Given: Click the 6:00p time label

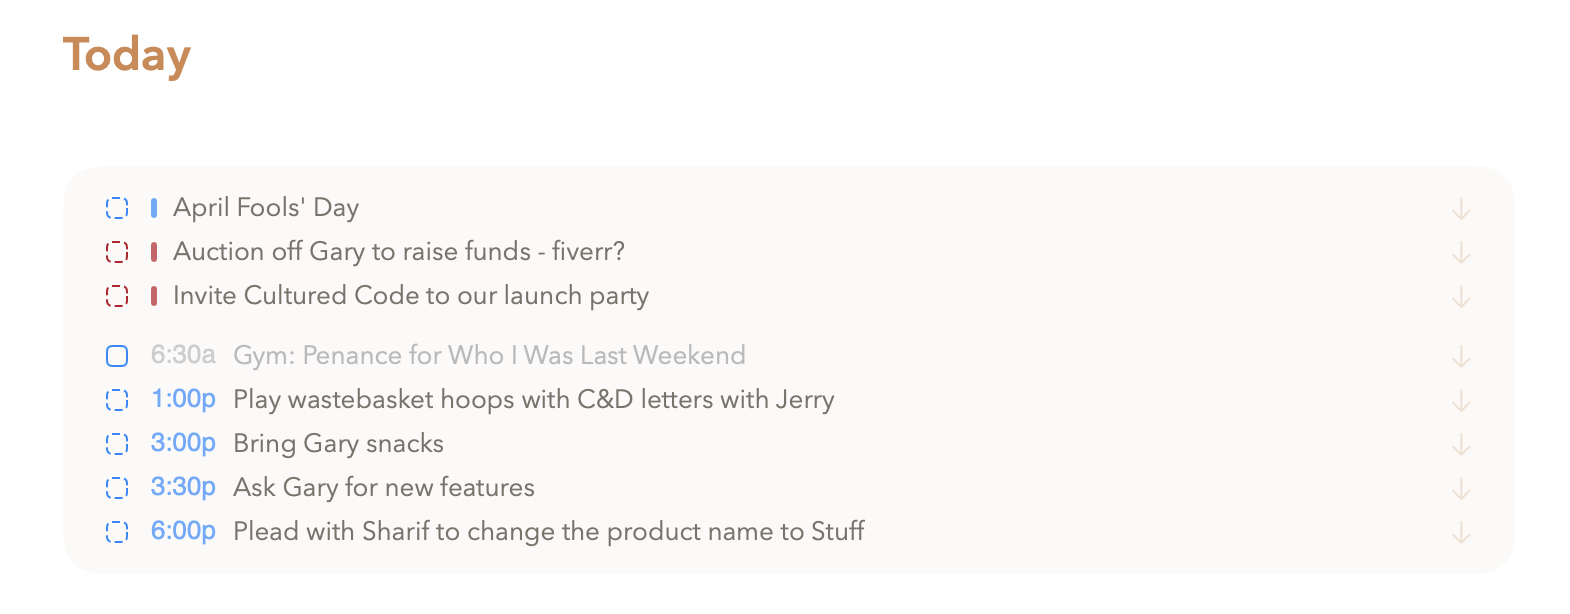Looking at the screenshot, I should pyautogui.click(x=183, y=531).
